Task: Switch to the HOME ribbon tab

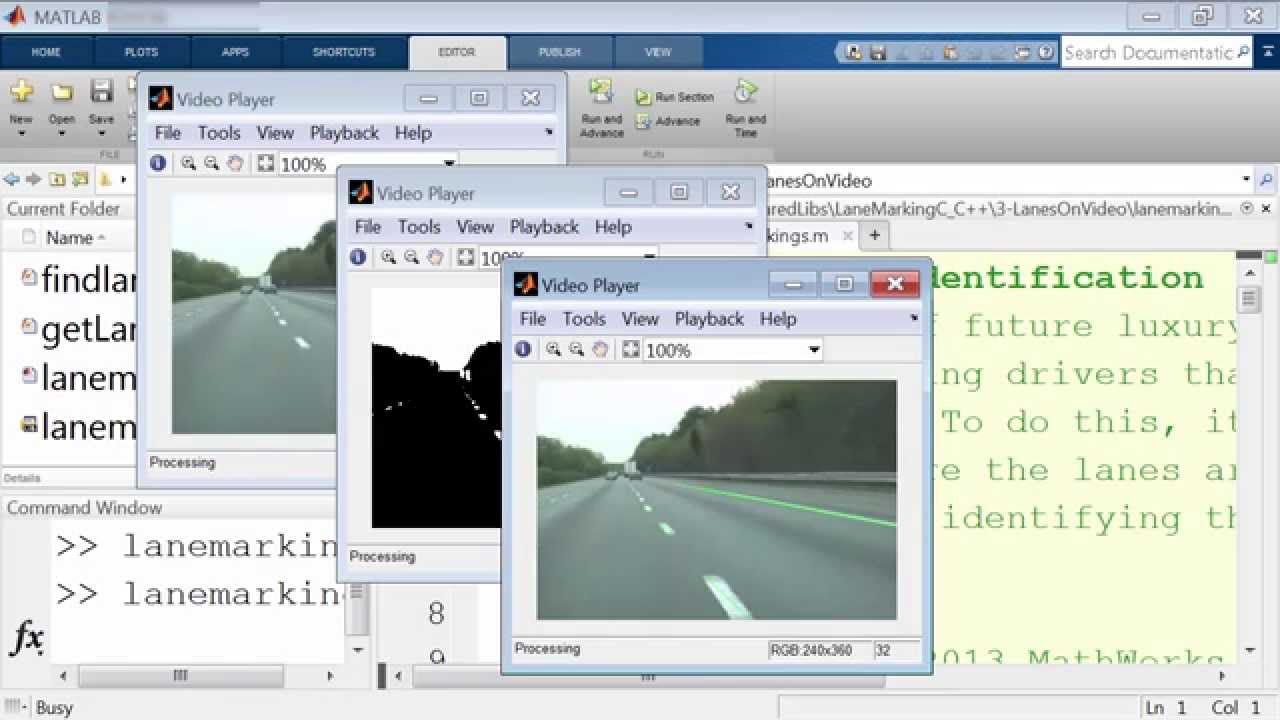Action: (x=46, y=52)
